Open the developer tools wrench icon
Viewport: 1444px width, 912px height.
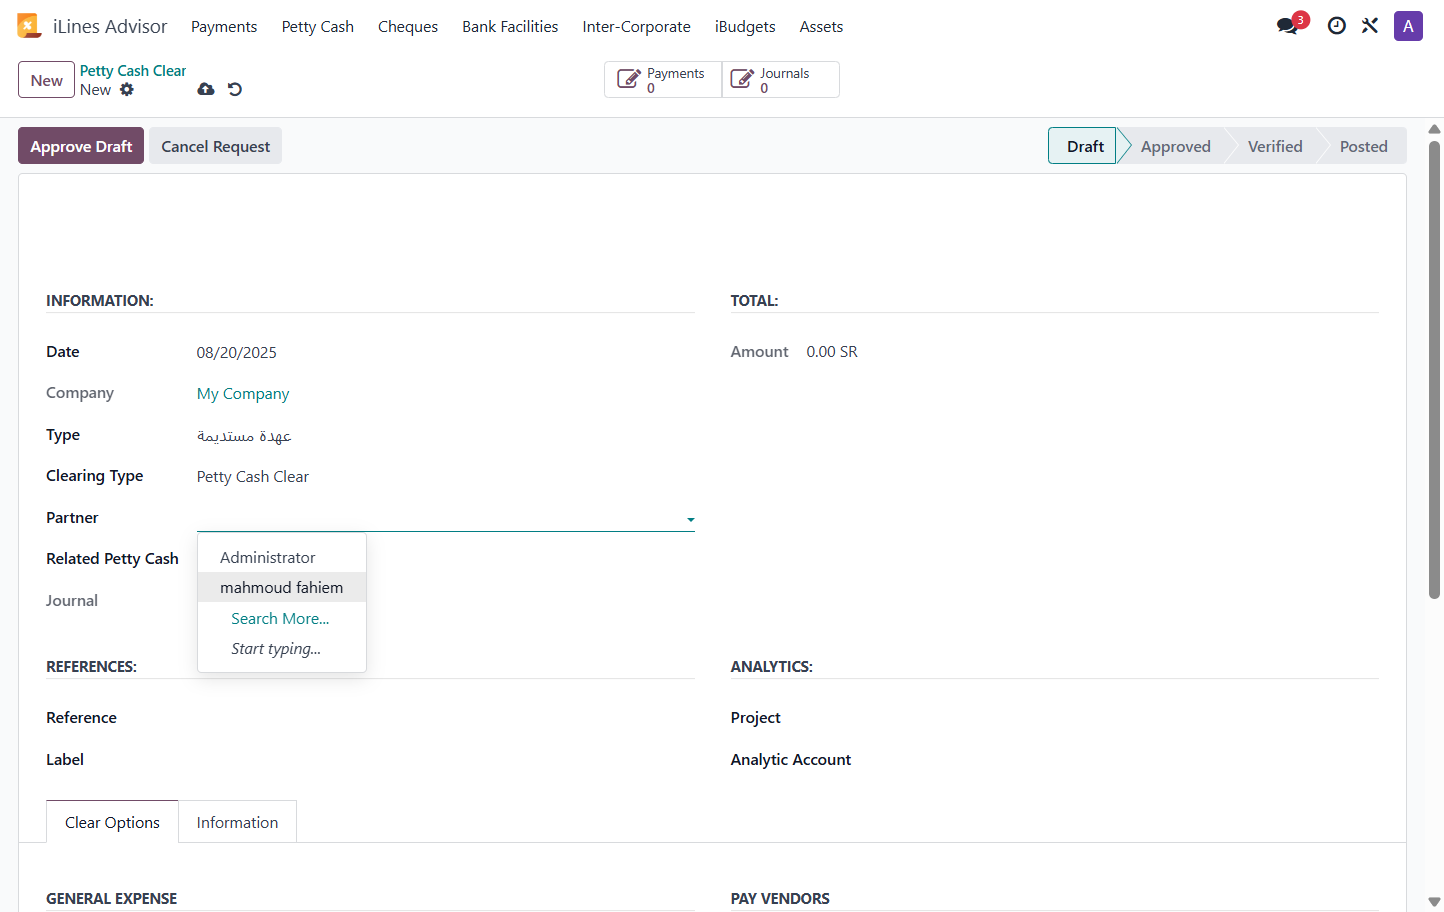(1370, 26)
